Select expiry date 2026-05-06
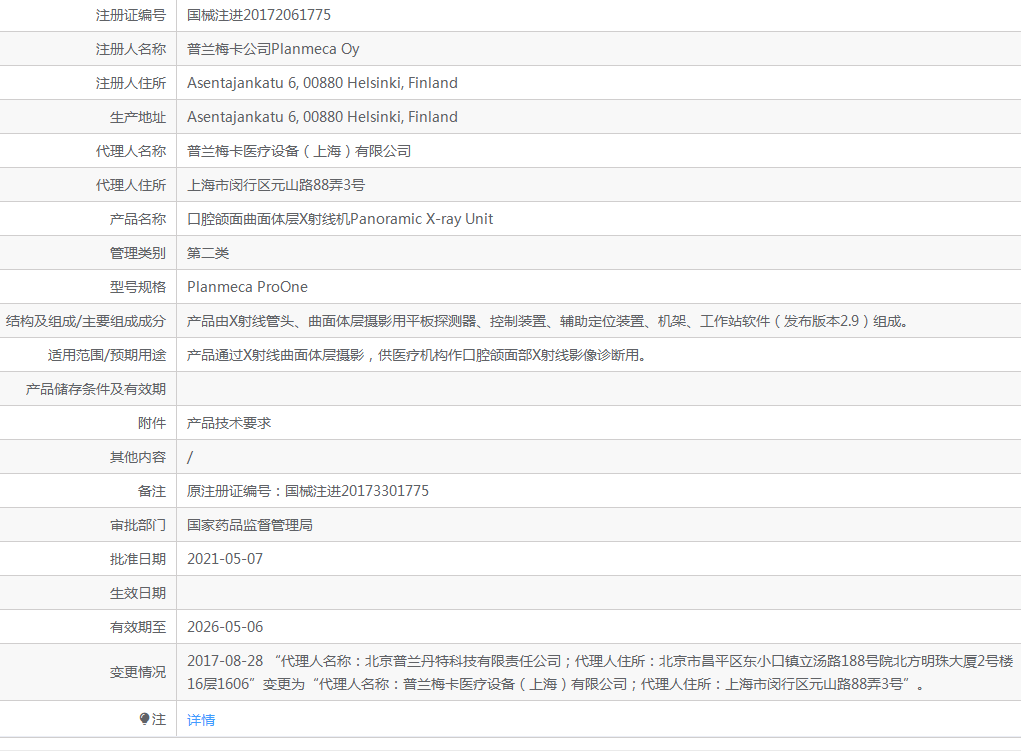 click(225, 627)
